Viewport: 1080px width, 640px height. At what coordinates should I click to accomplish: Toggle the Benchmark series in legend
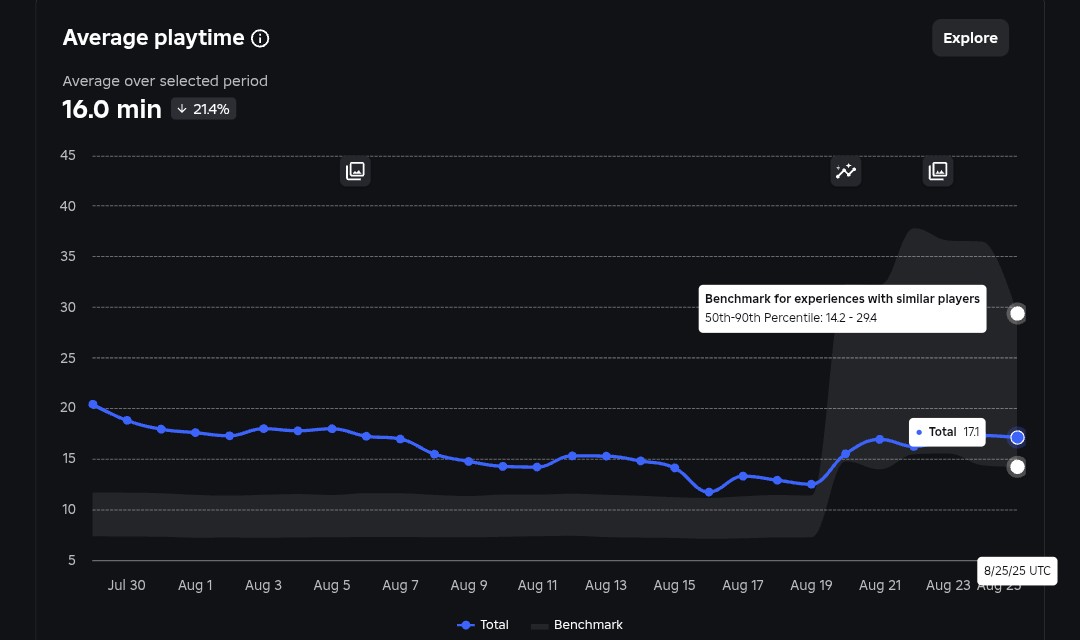577,625
